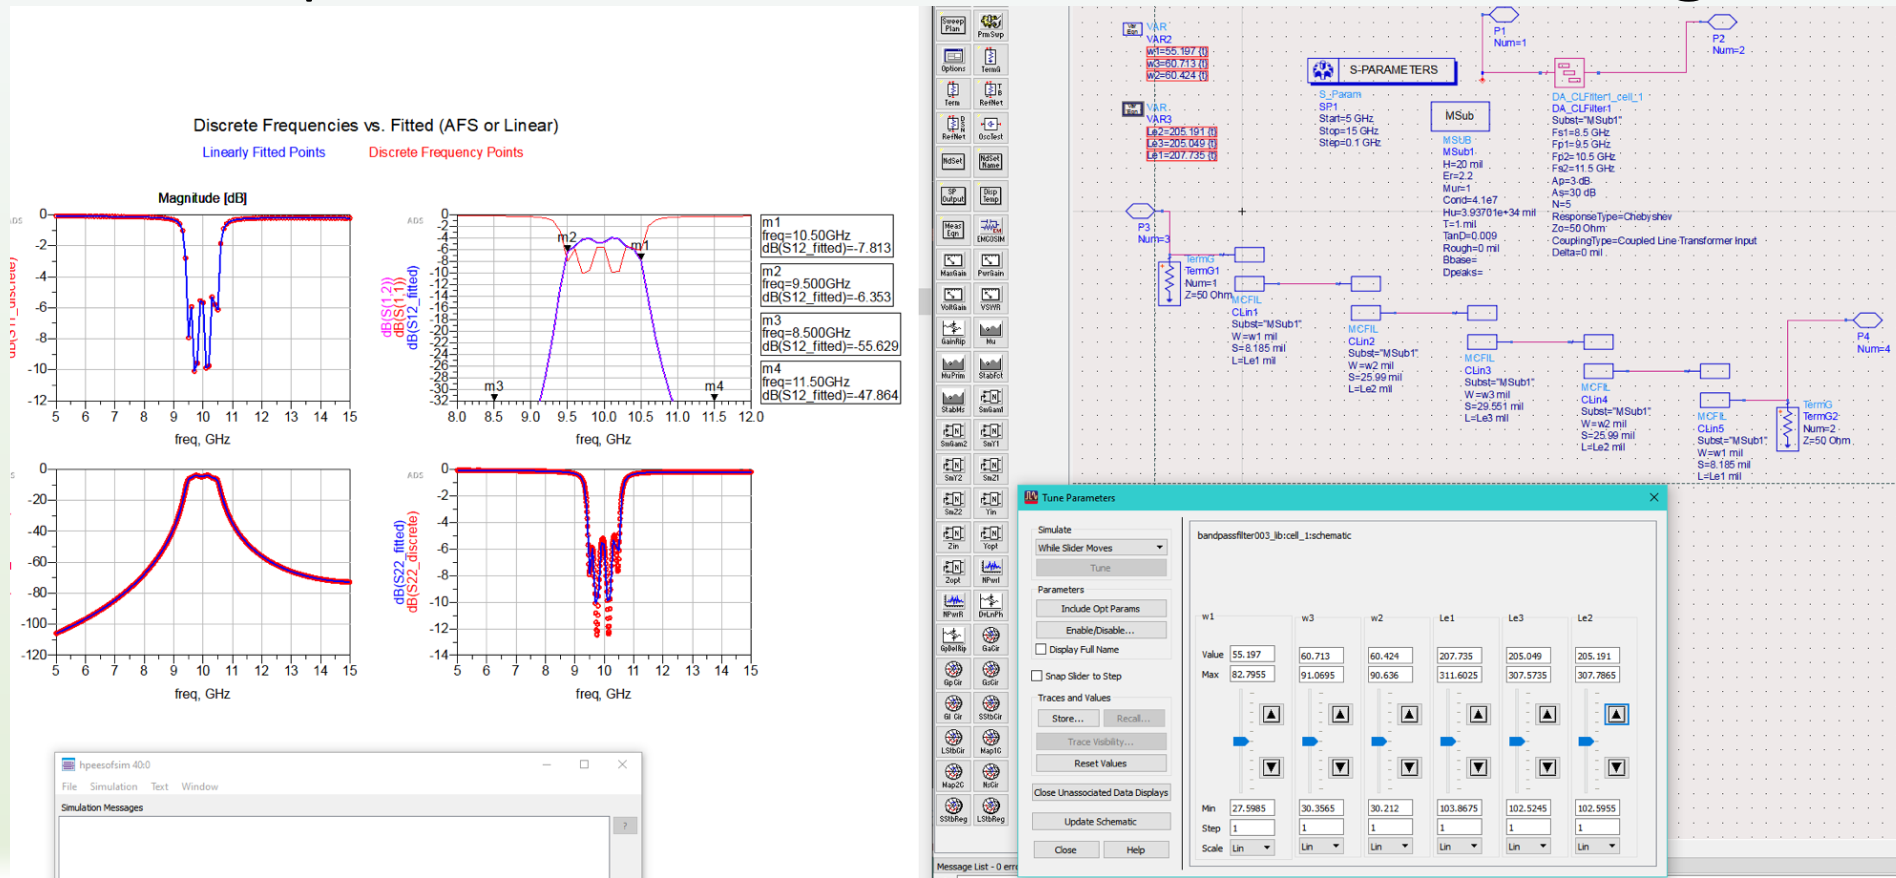Choose the Mu stability measurement icon
This screenshot has width=1896, height=878.
(990, 331)
